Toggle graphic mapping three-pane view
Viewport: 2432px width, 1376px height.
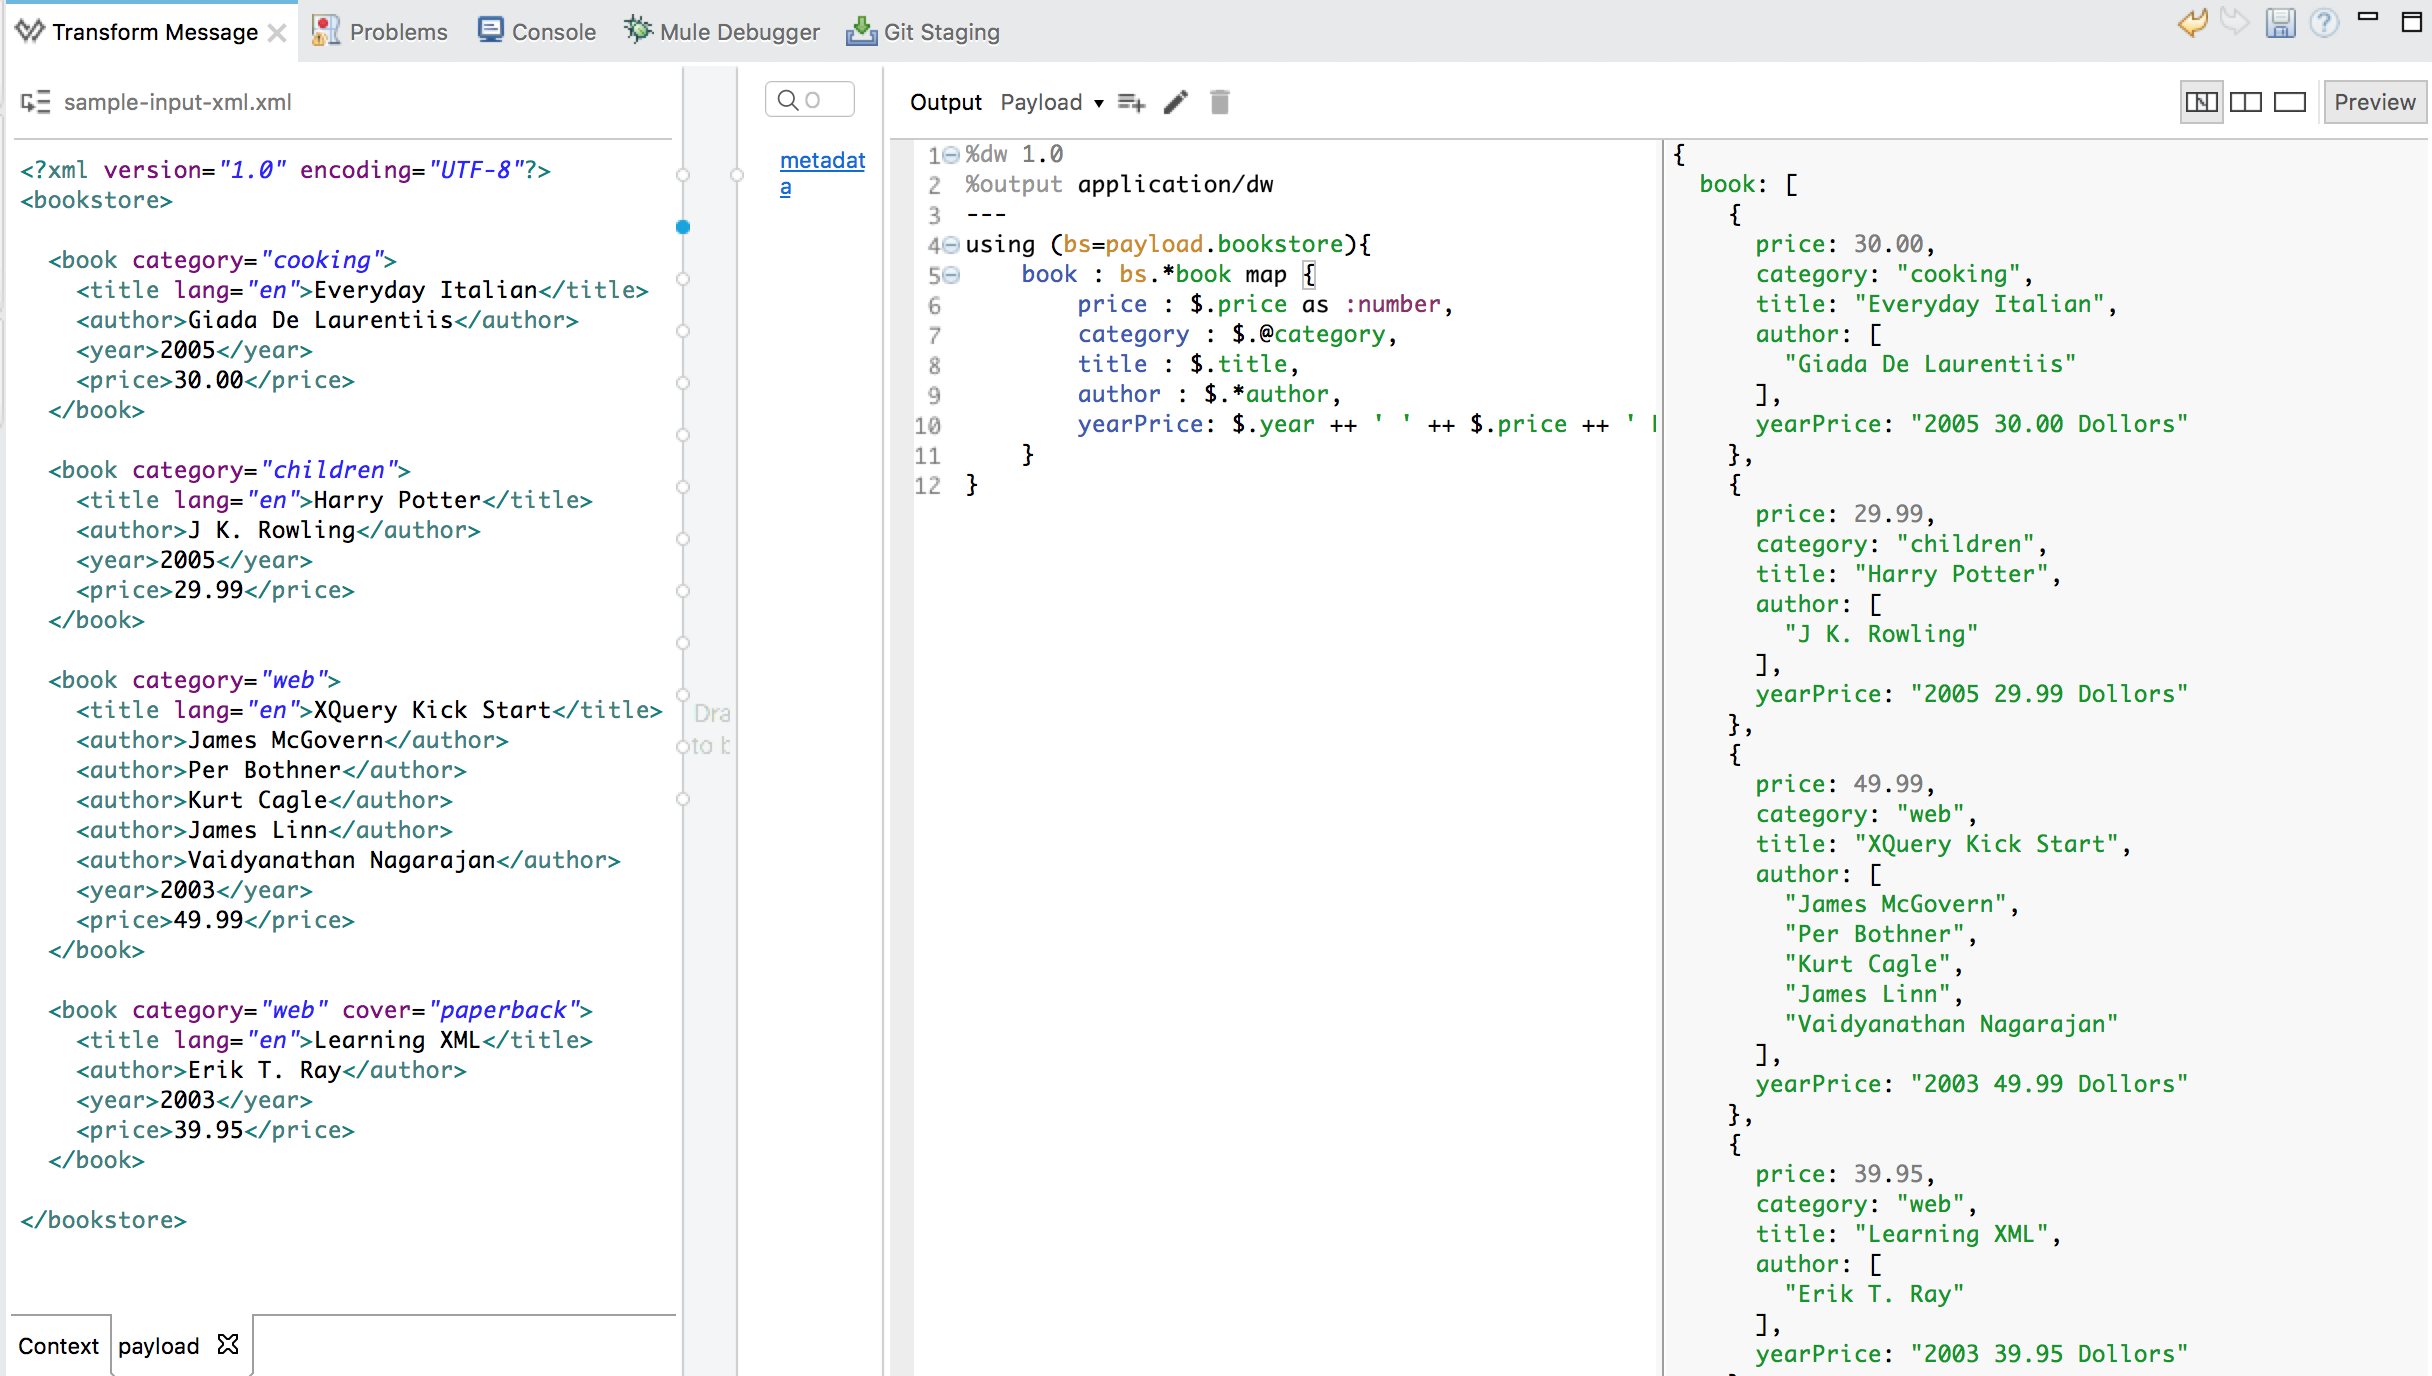click(x=2201, y=102)
